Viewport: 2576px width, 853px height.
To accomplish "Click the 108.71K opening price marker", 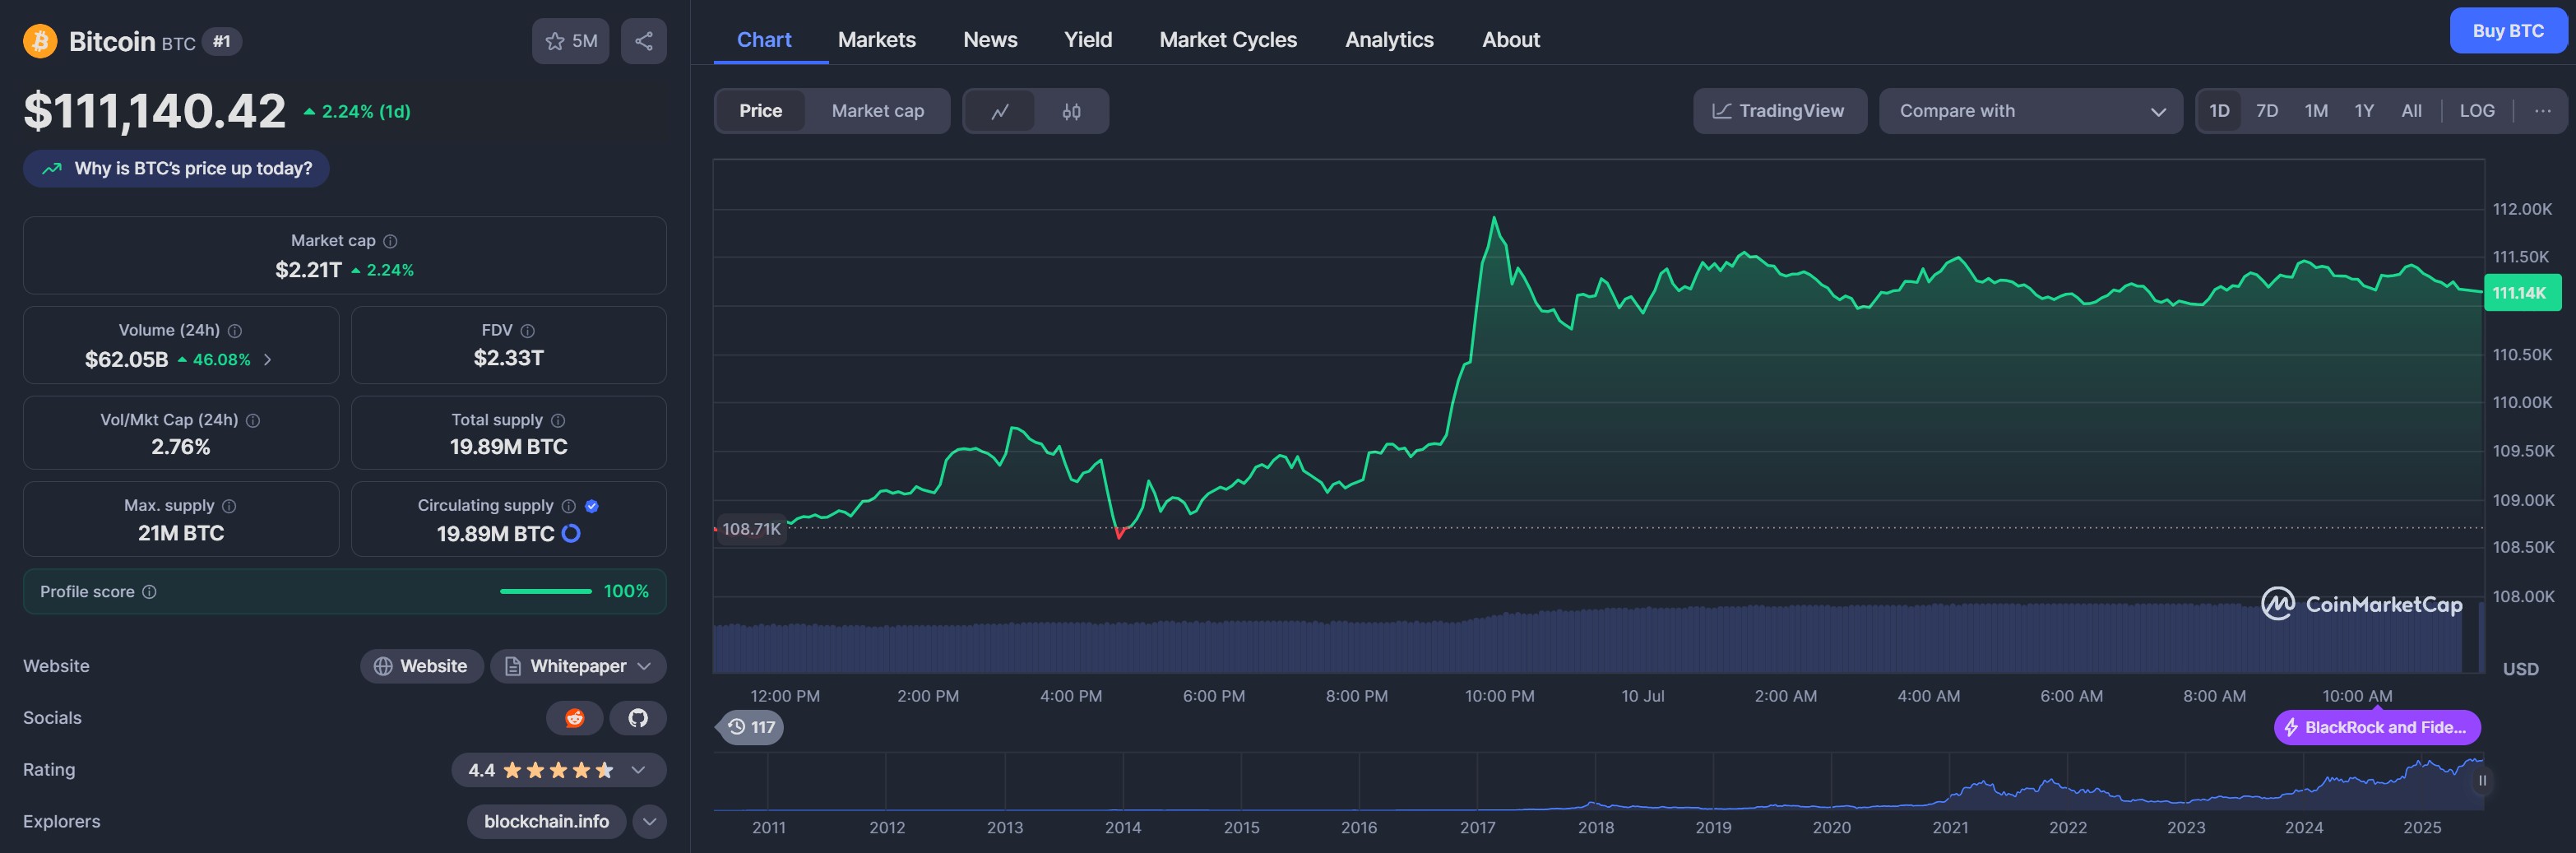I will [751, 529].
